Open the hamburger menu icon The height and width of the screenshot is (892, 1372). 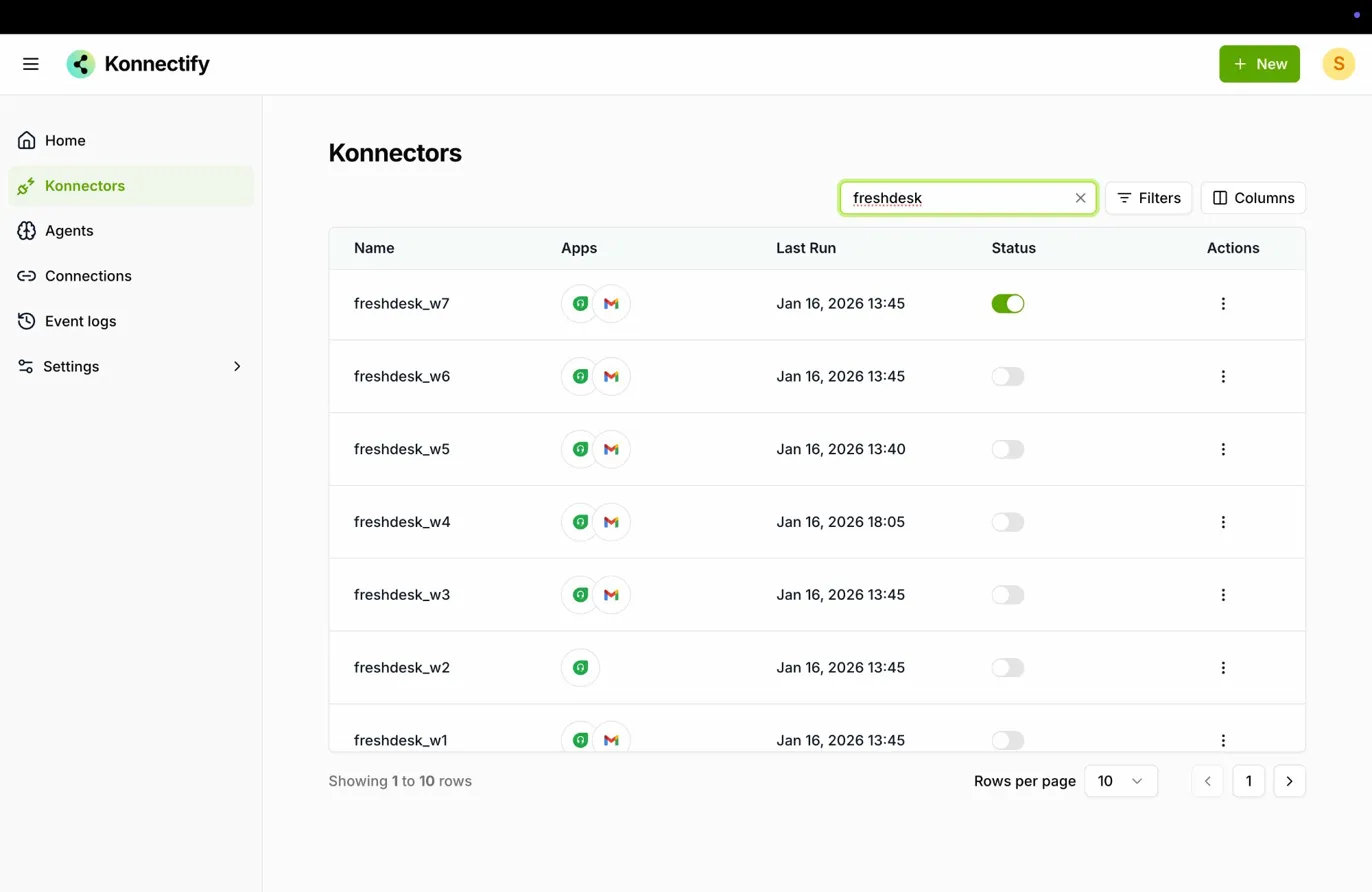tap(31, 64)
